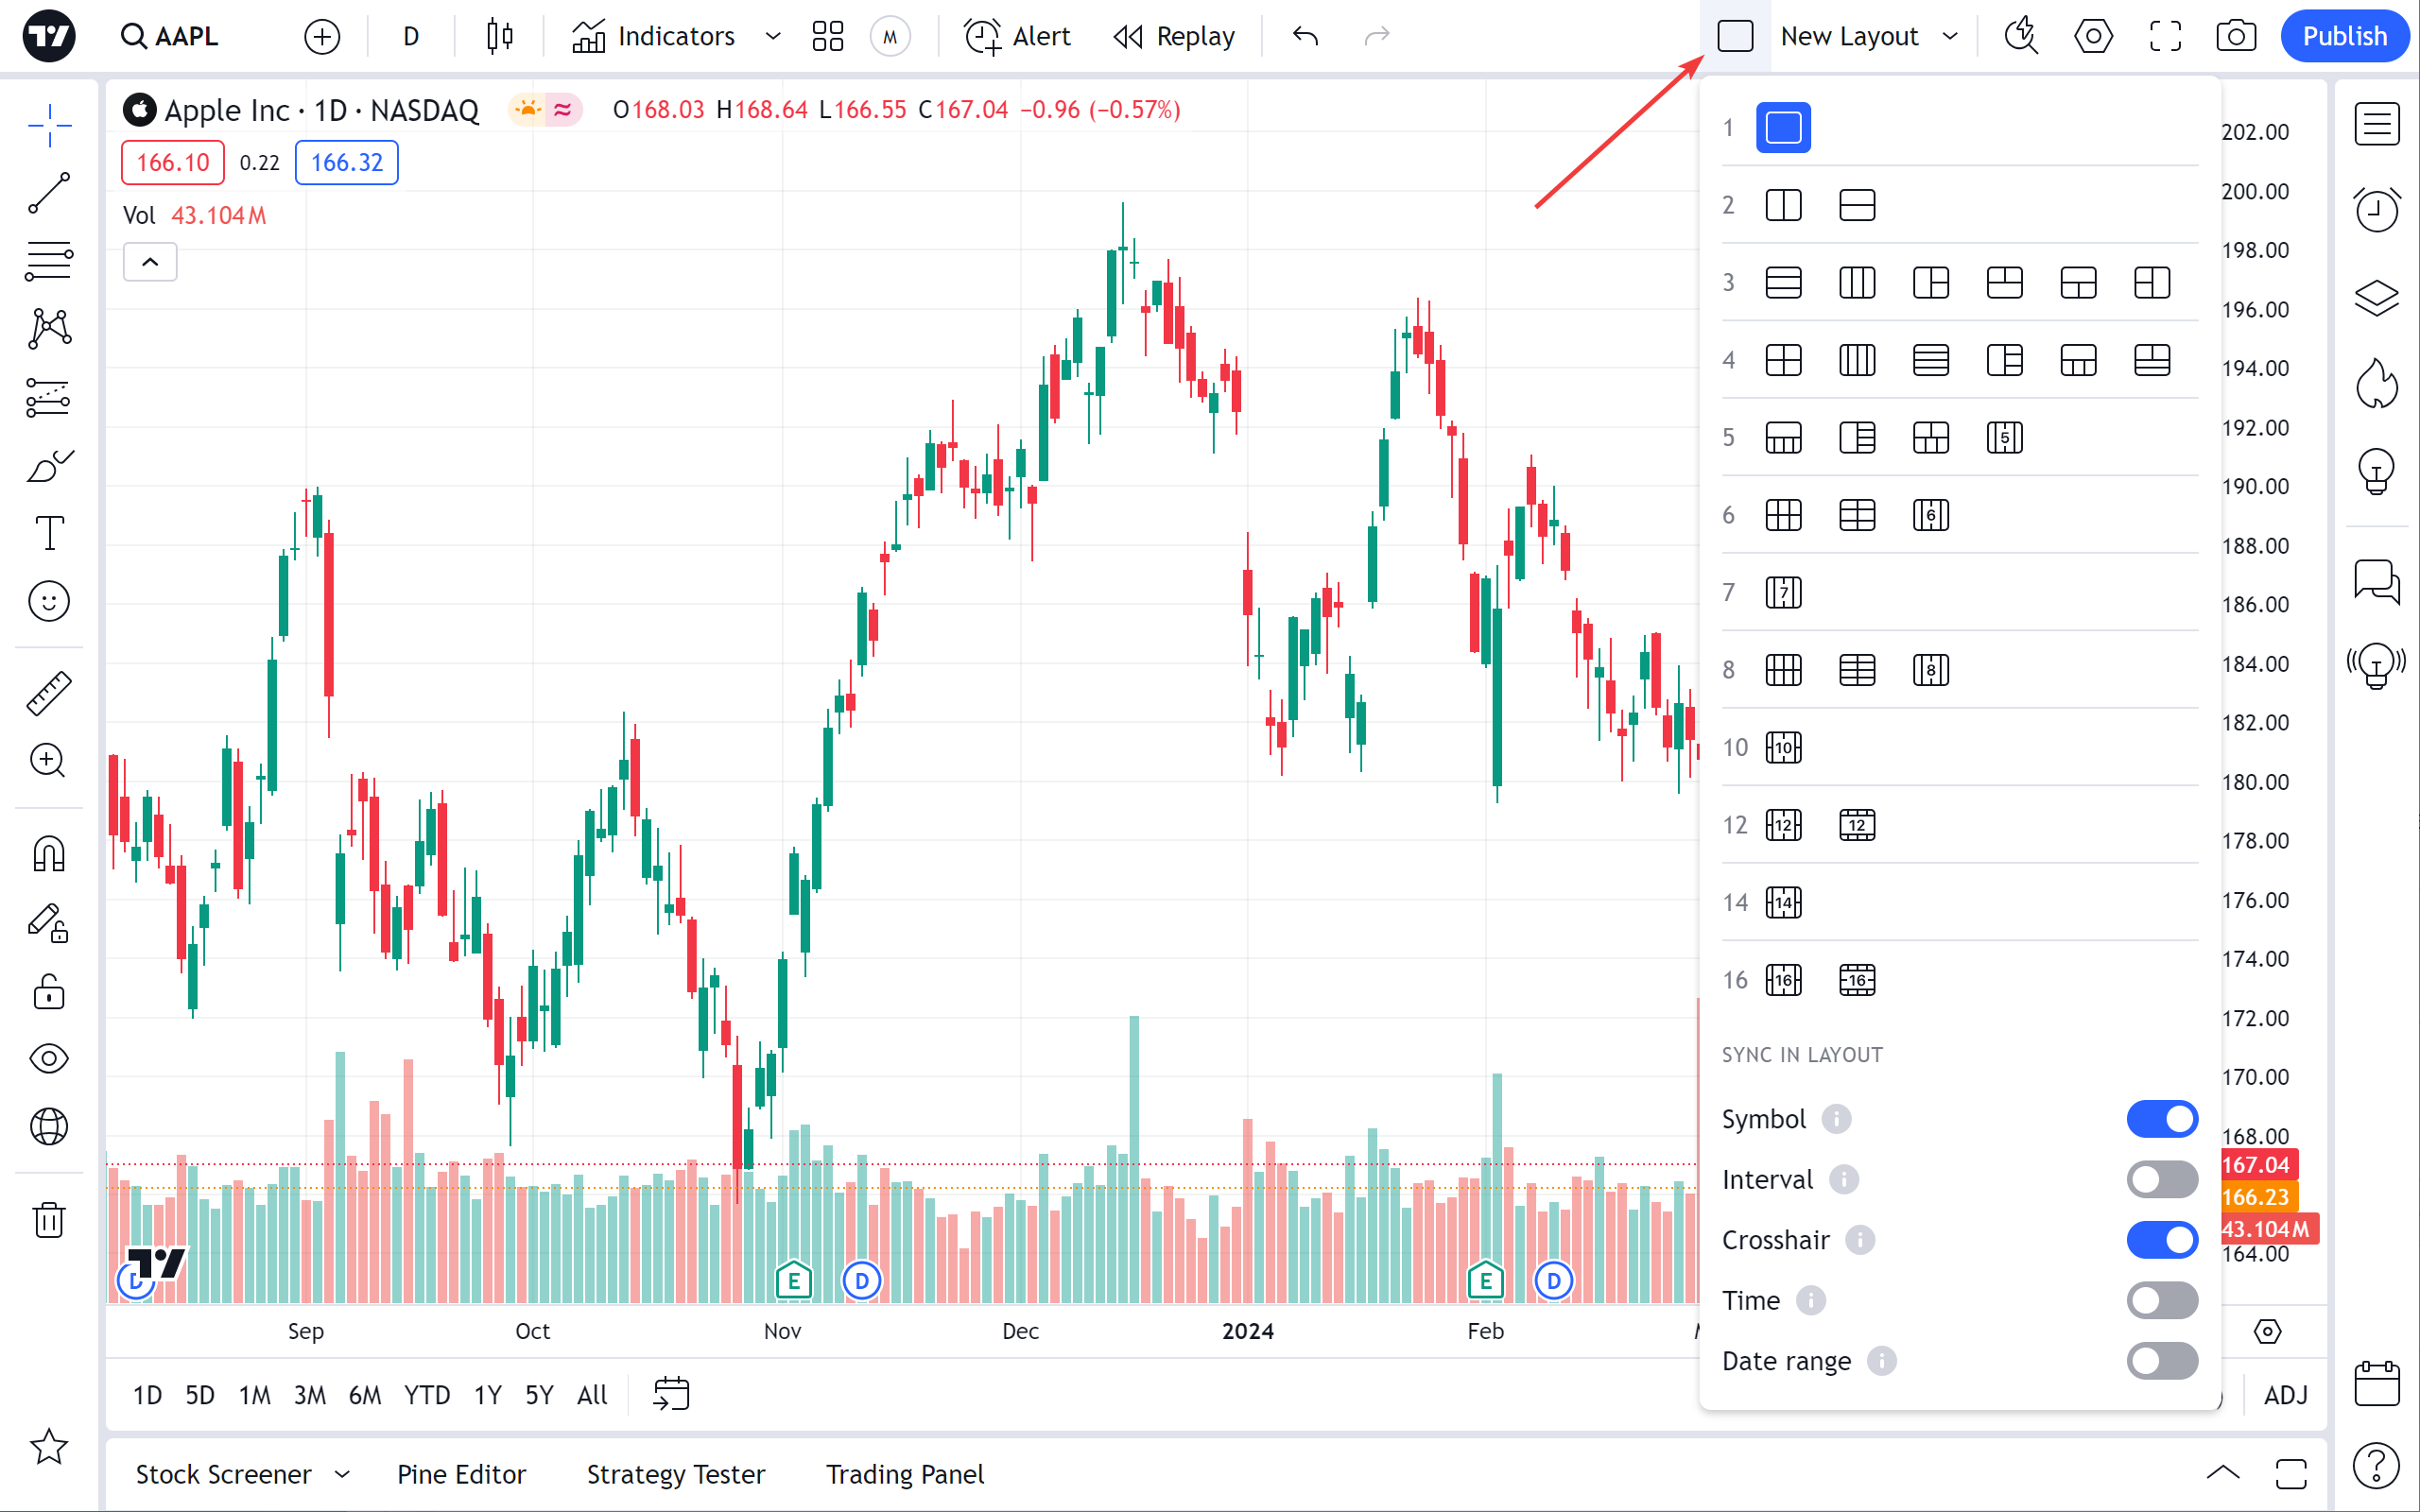Enable Interval sync toggle

click(2162, 1180)
